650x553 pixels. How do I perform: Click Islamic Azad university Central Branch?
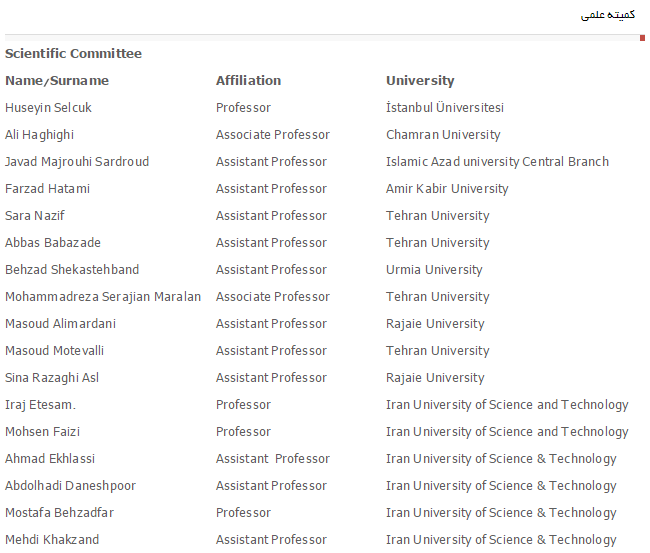[x=497, y=162]
